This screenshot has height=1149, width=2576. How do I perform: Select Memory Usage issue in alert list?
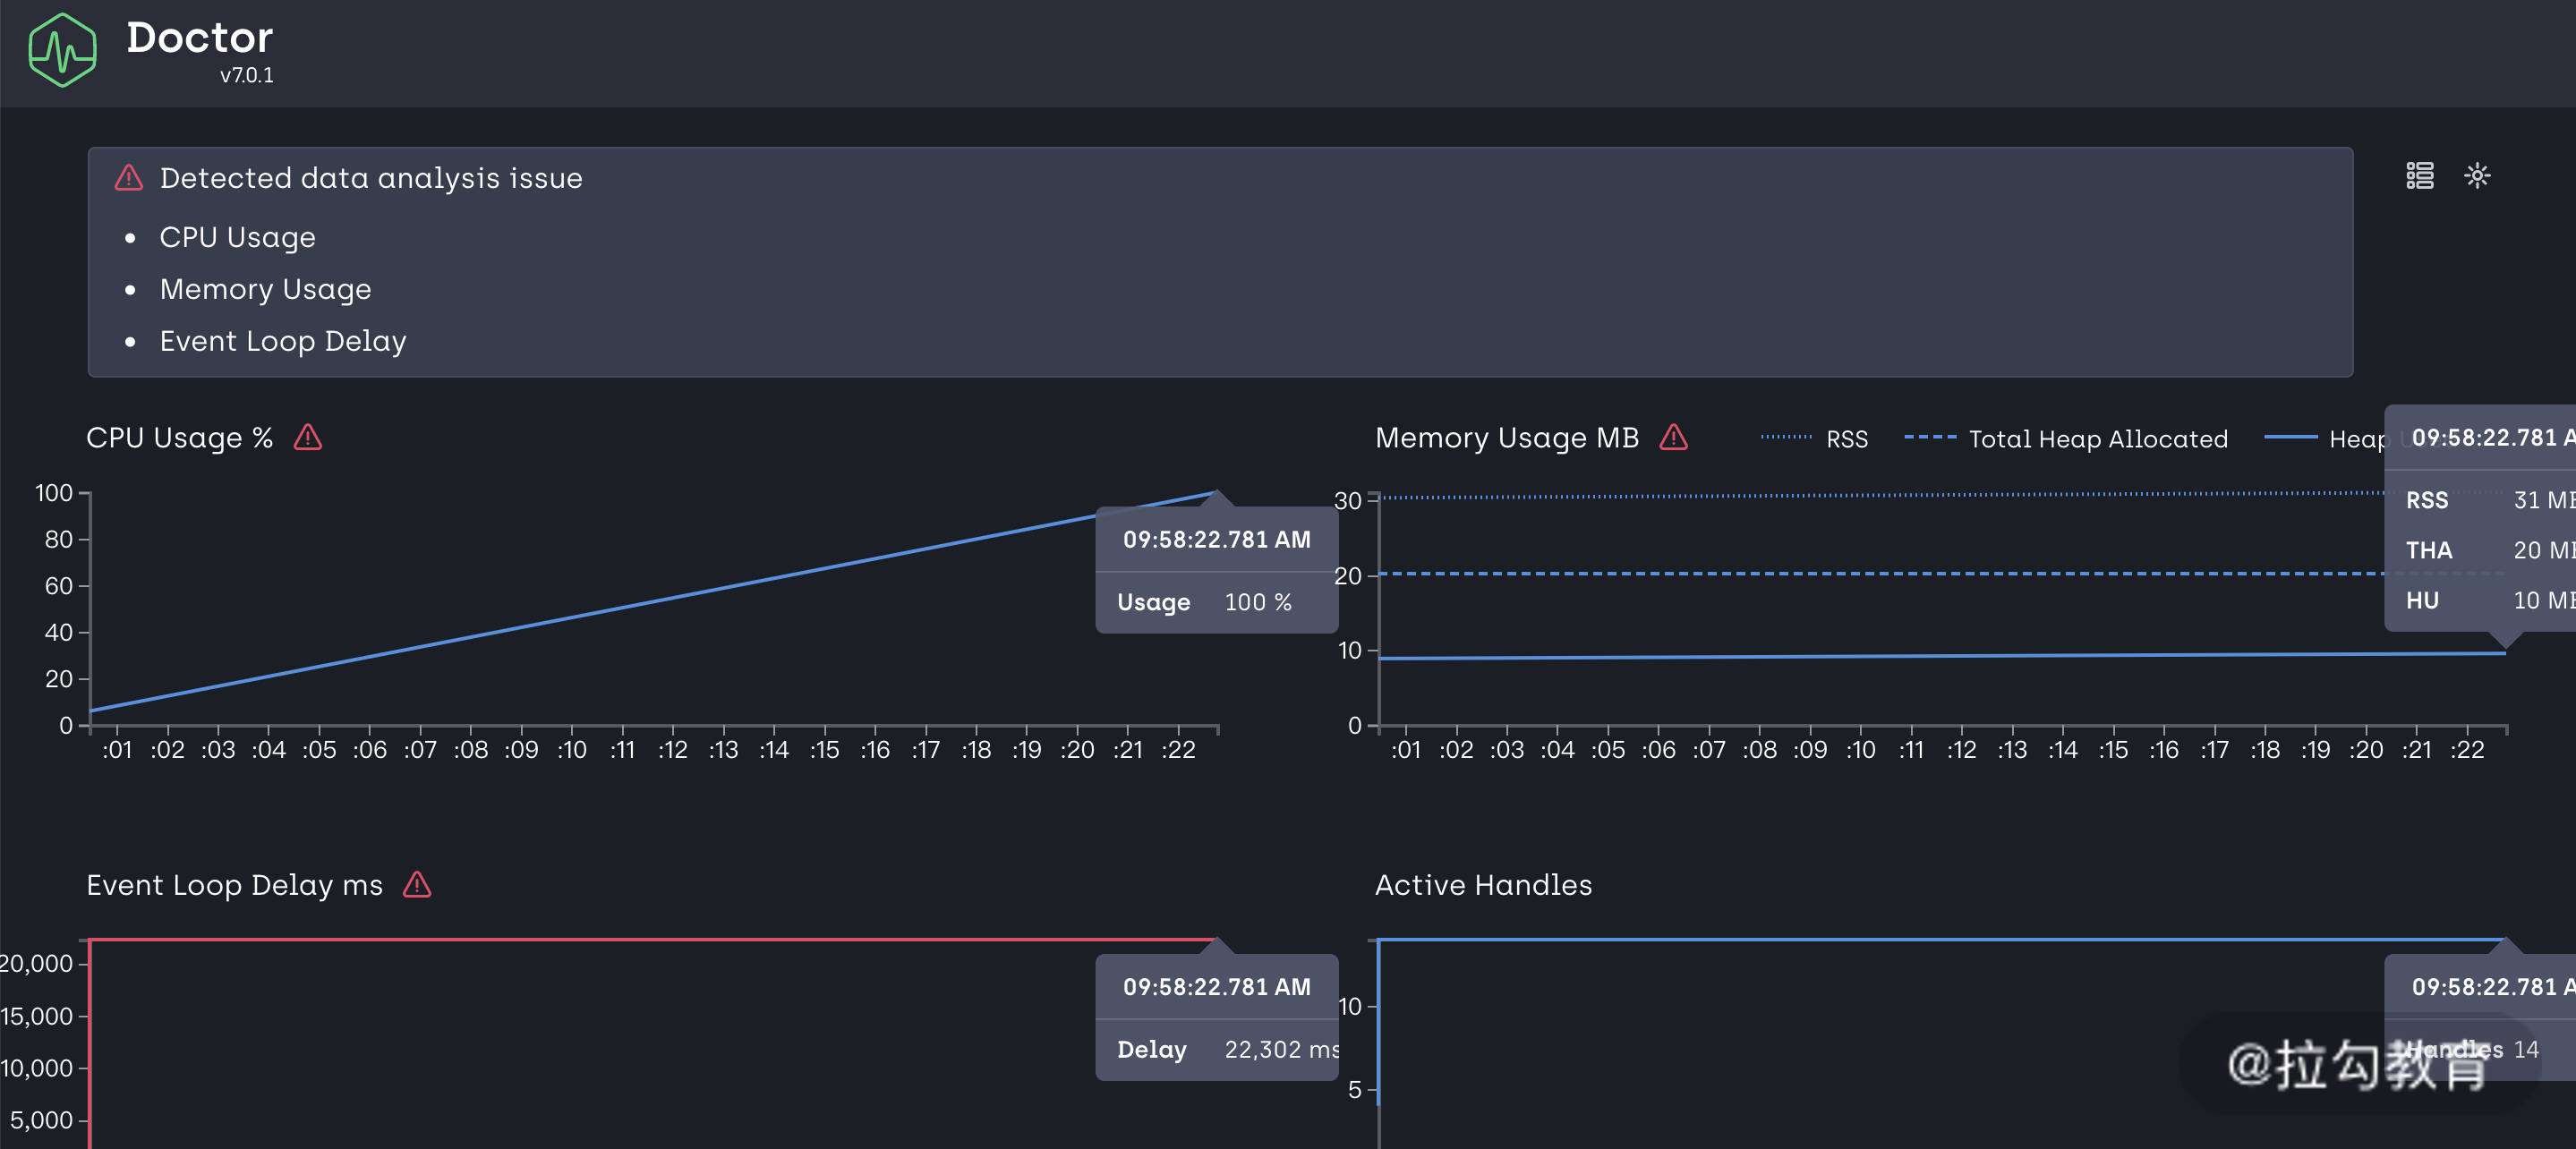(x=265, y=289)
